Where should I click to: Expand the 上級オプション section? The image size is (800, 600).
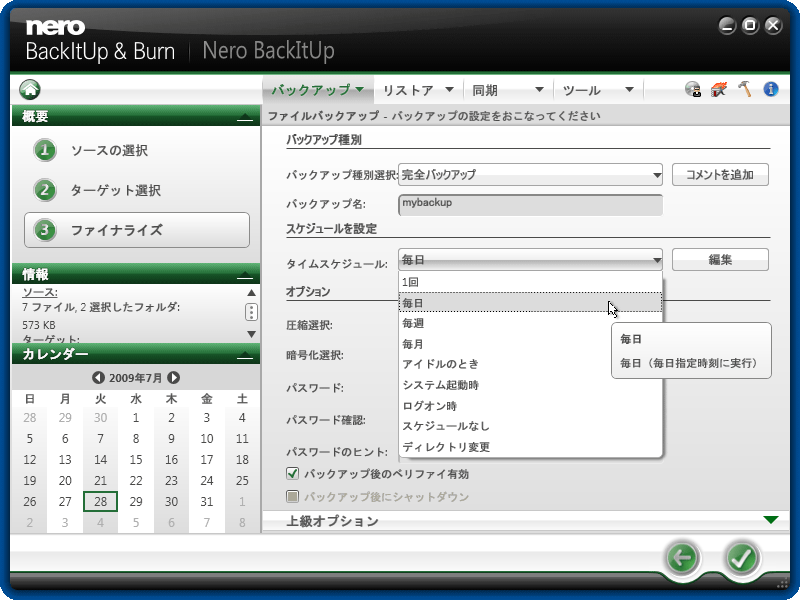click(x=771, y=520)
